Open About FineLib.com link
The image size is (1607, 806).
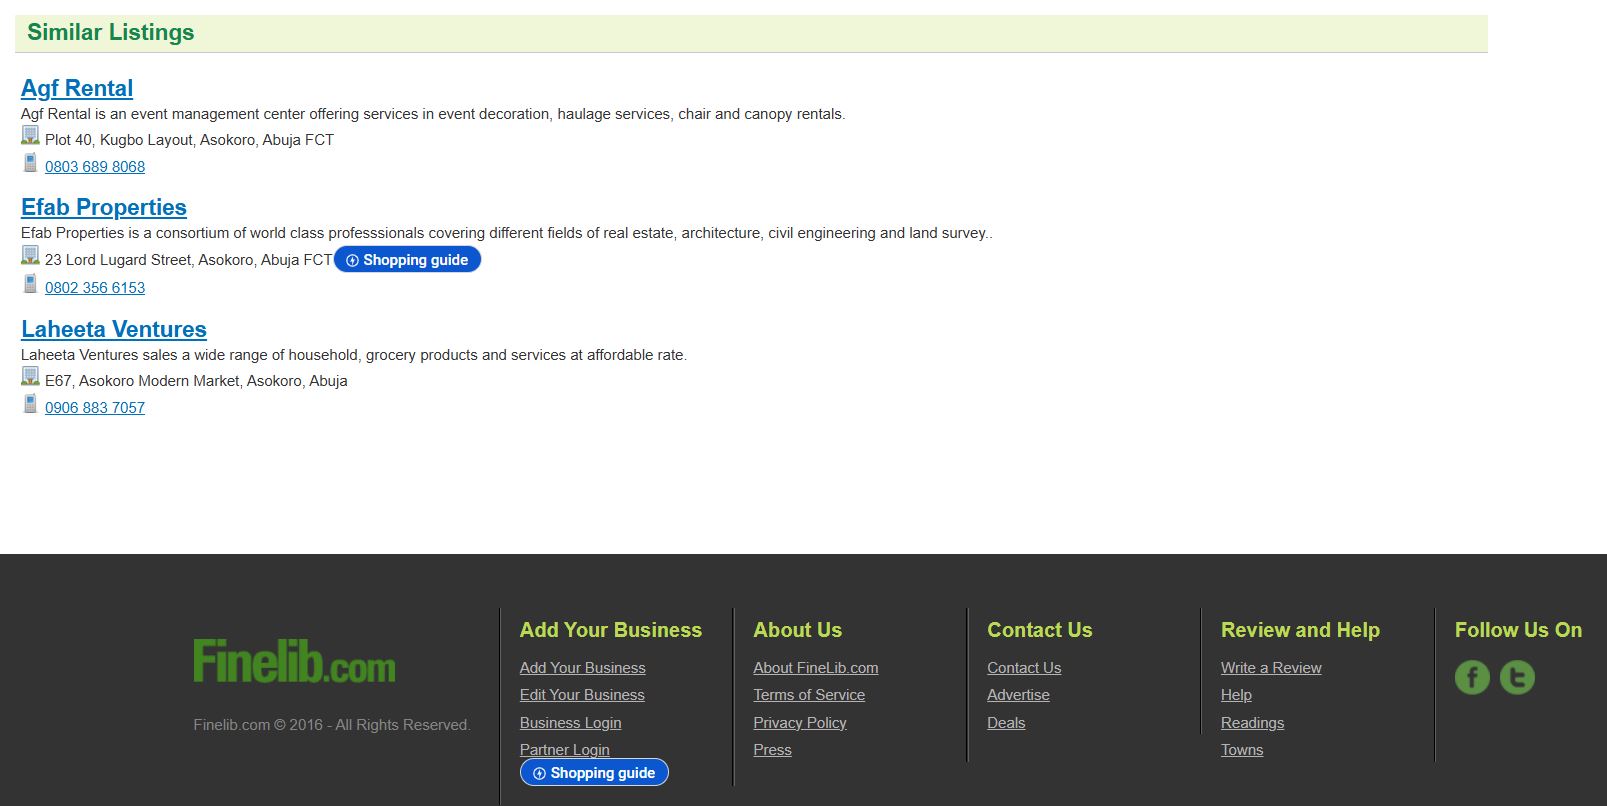816,668
